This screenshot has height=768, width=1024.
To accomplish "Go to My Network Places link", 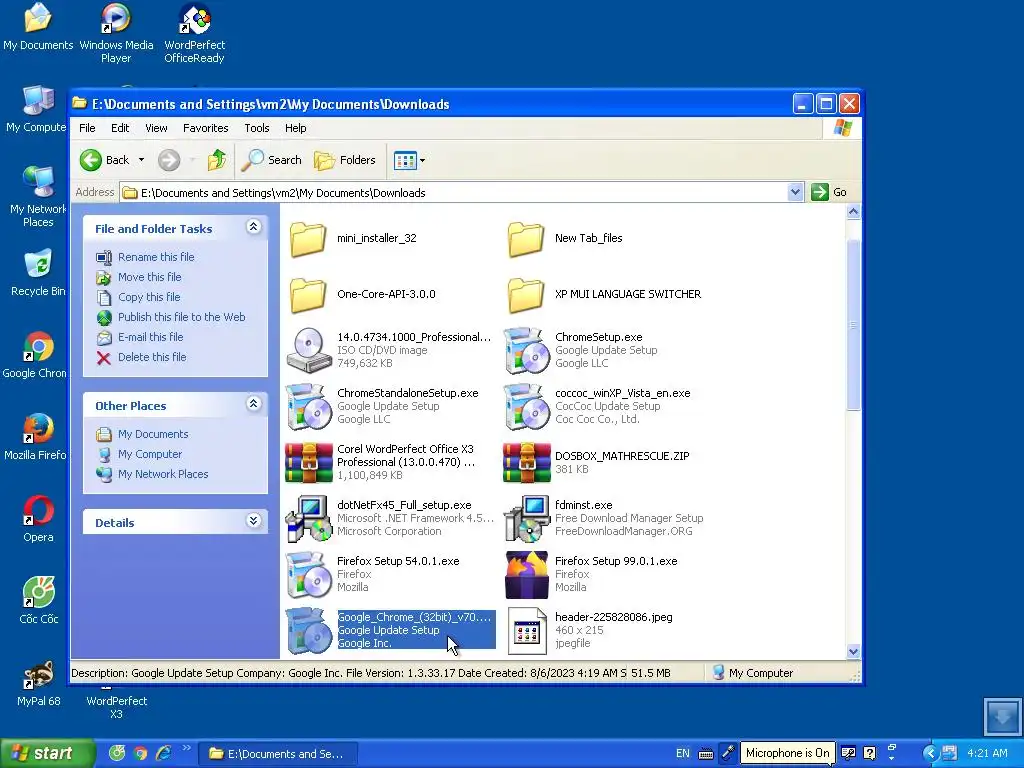I will [163, 474].
